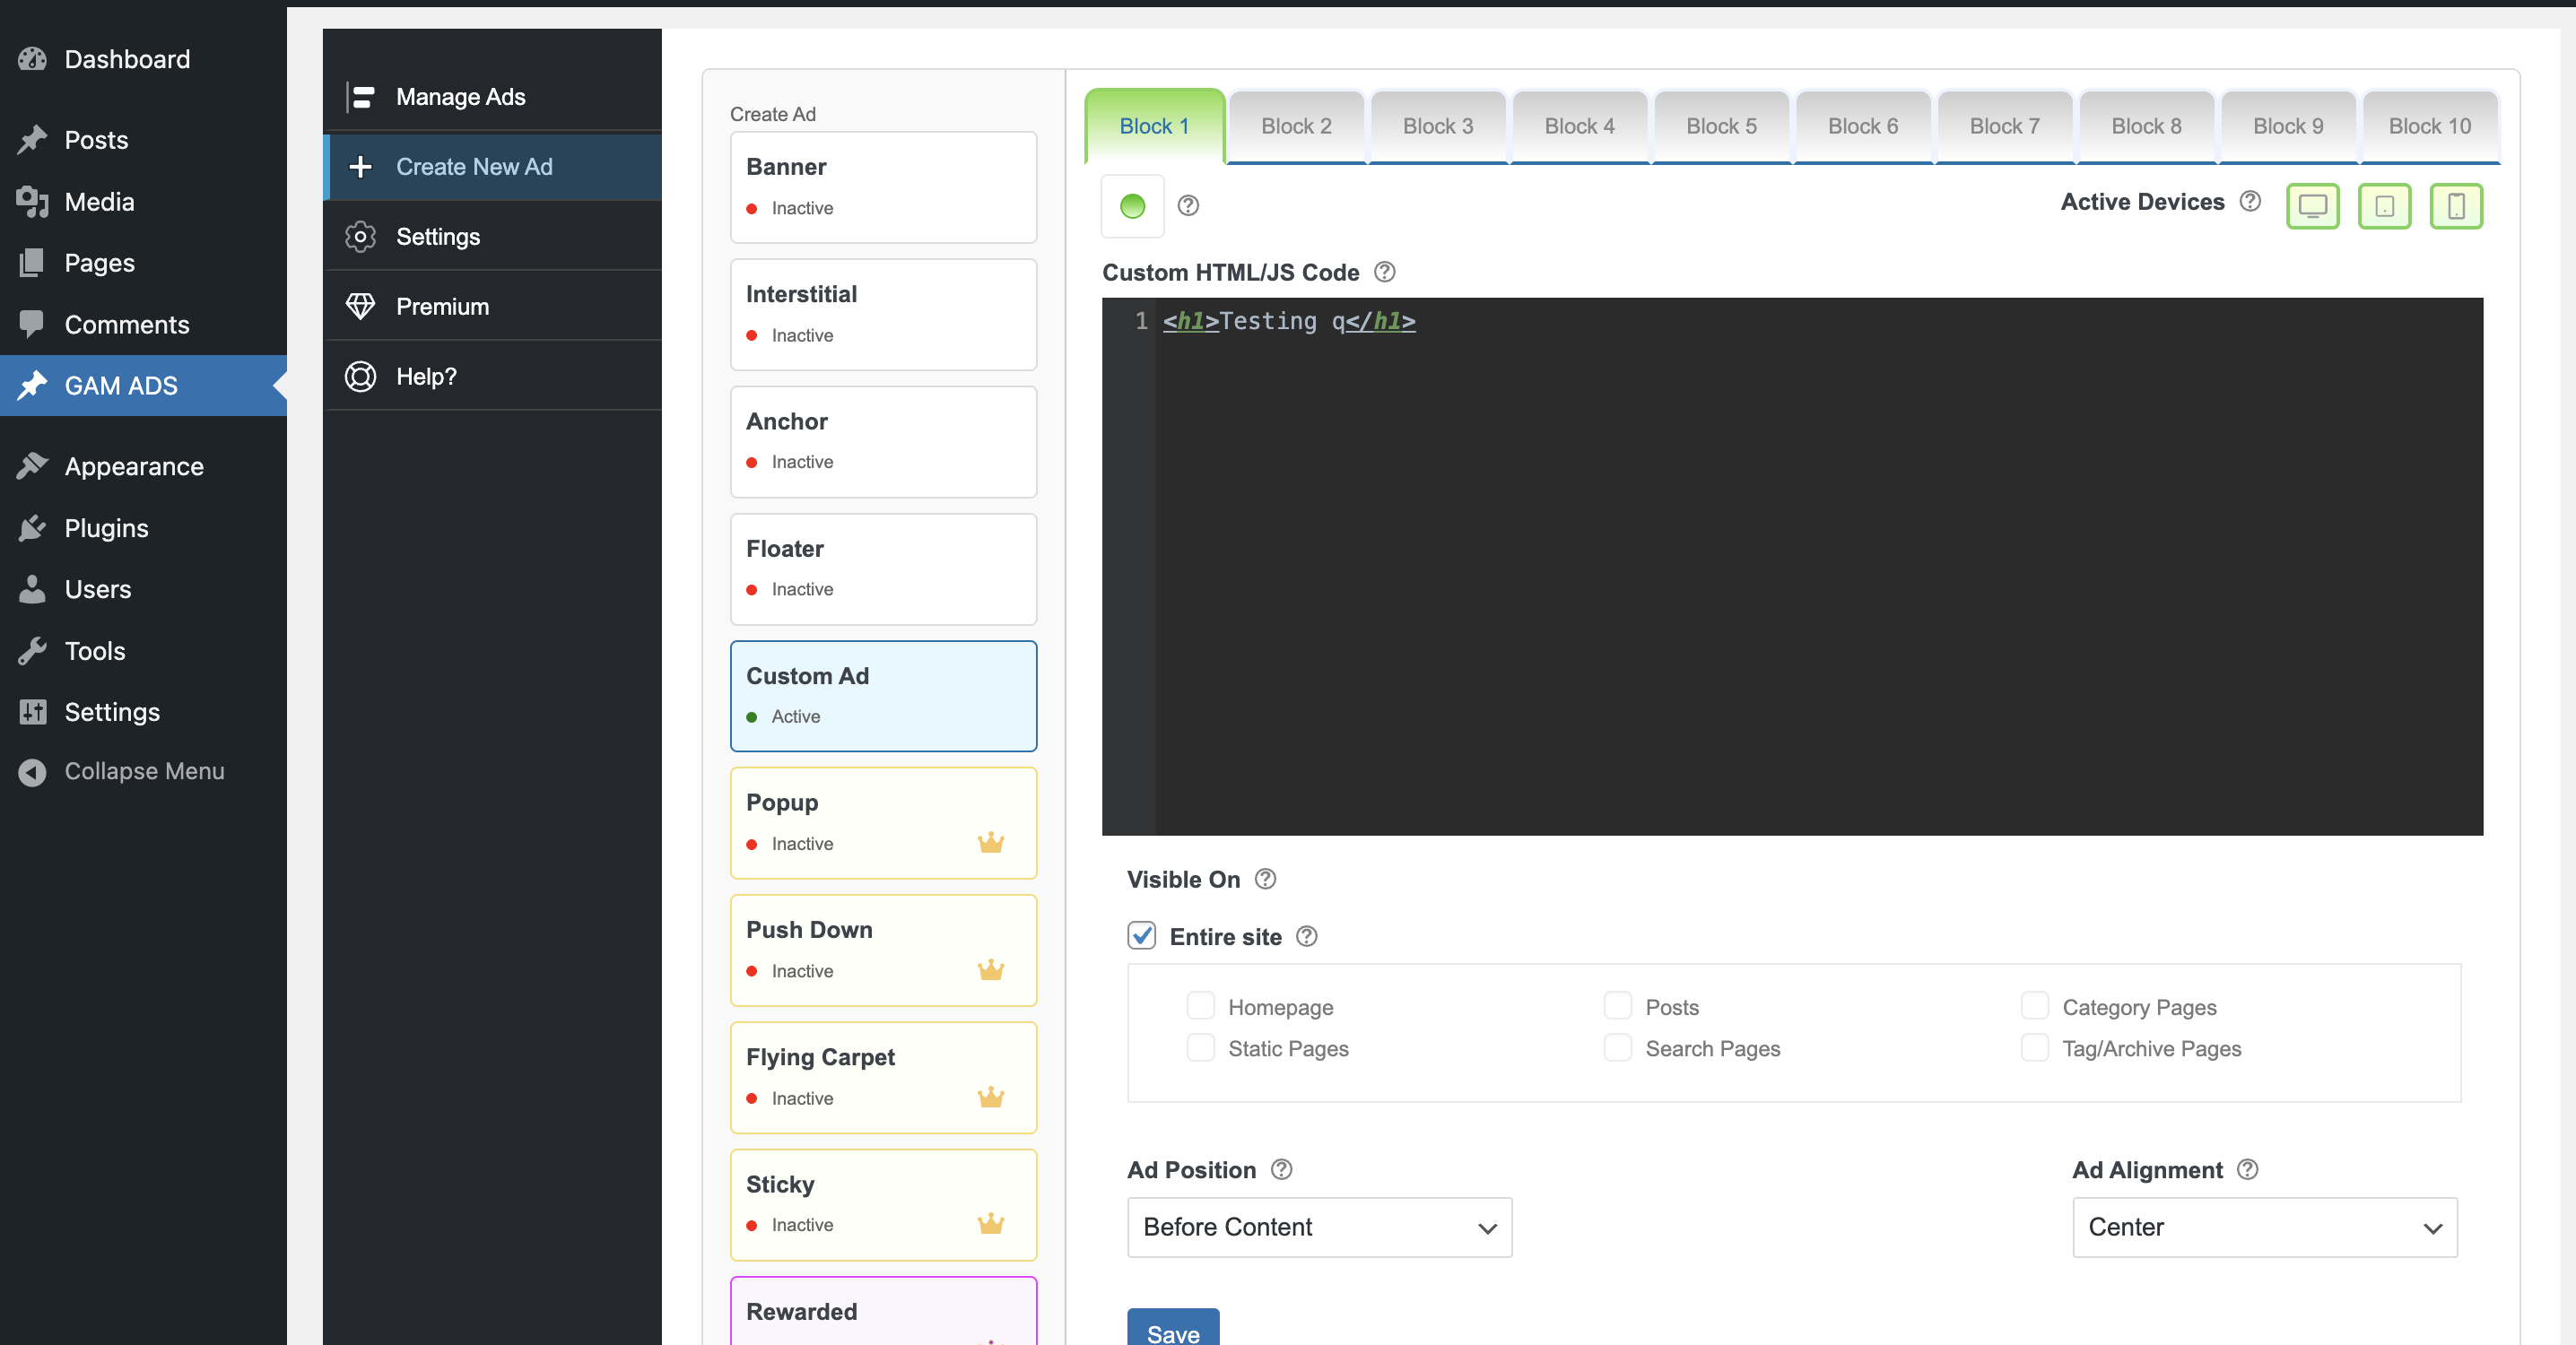Click the plus icon next to Create New Ad

[361, 166]
